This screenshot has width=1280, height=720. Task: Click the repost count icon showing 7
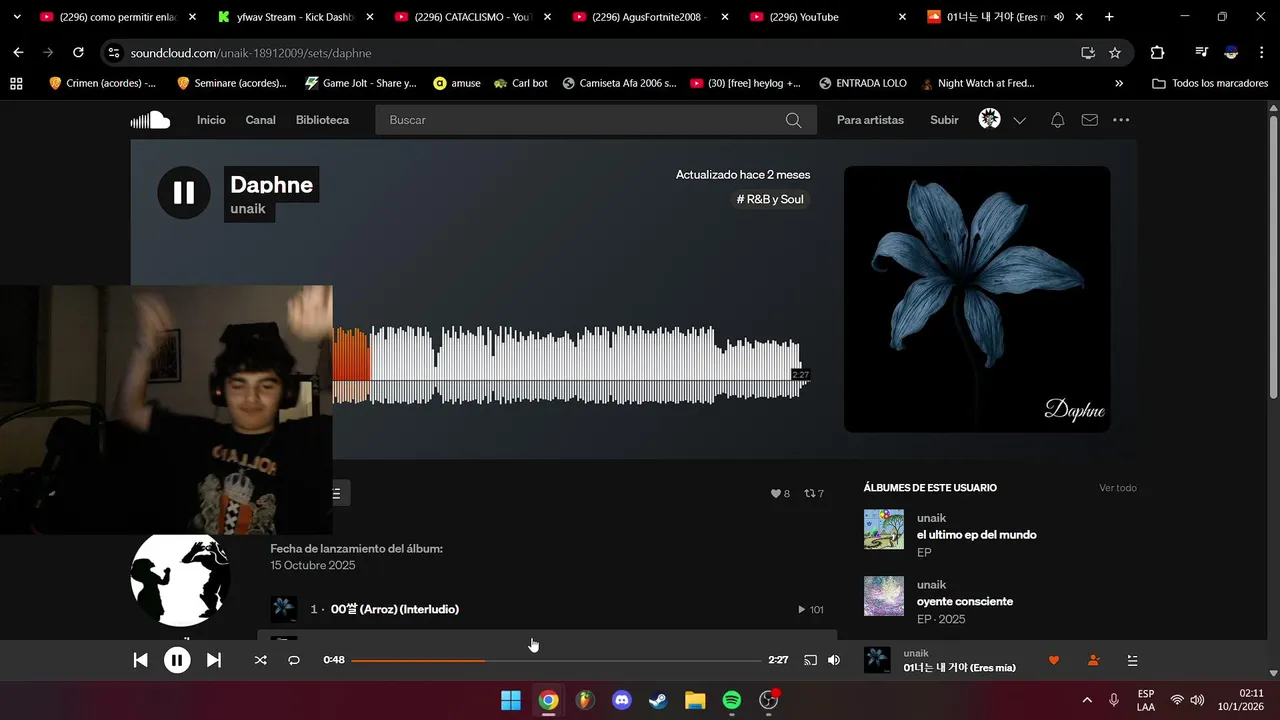point(814,493)
